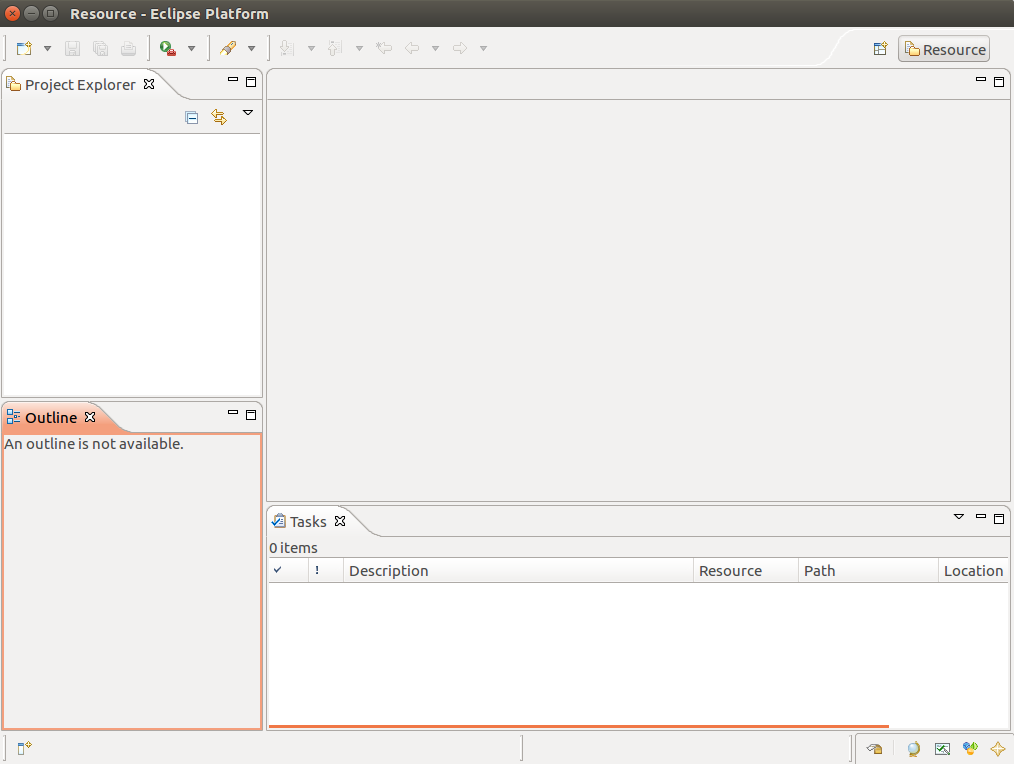Close the Tasks view

pyautogui.click(x=340, y=521)
